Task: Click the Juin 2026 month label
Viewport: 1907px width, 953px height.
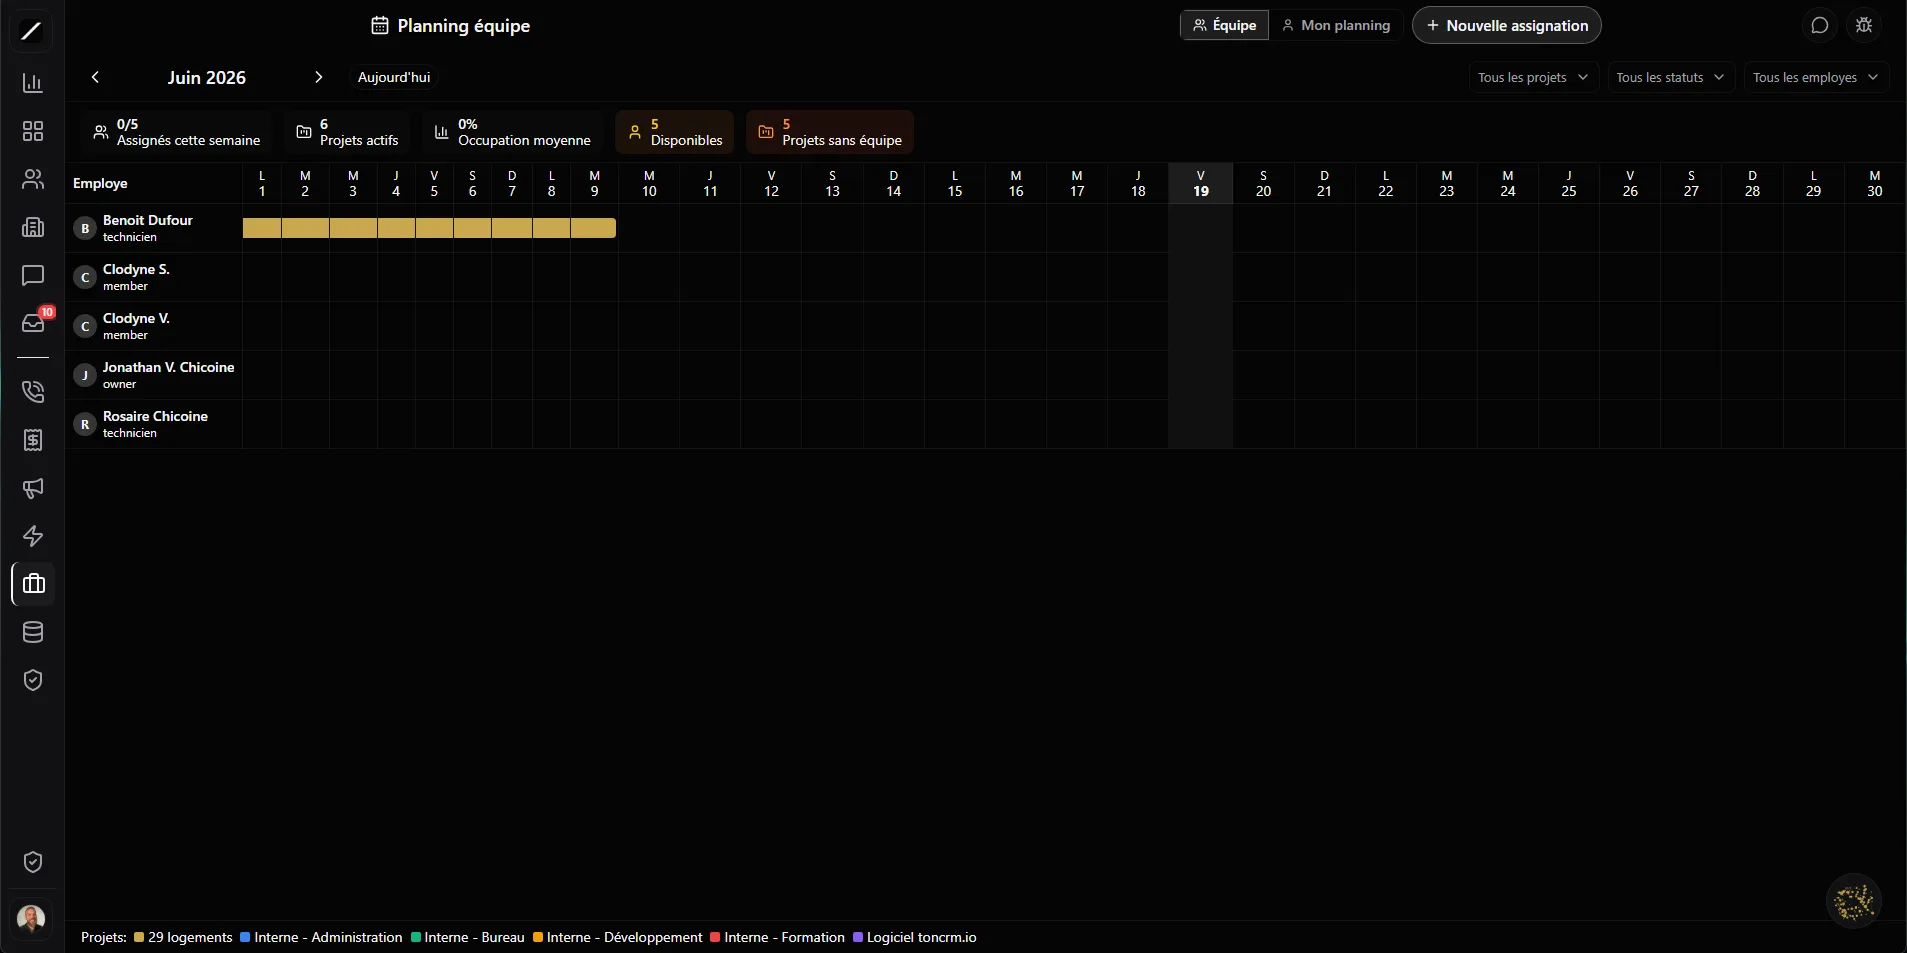Action: point(206,77)
